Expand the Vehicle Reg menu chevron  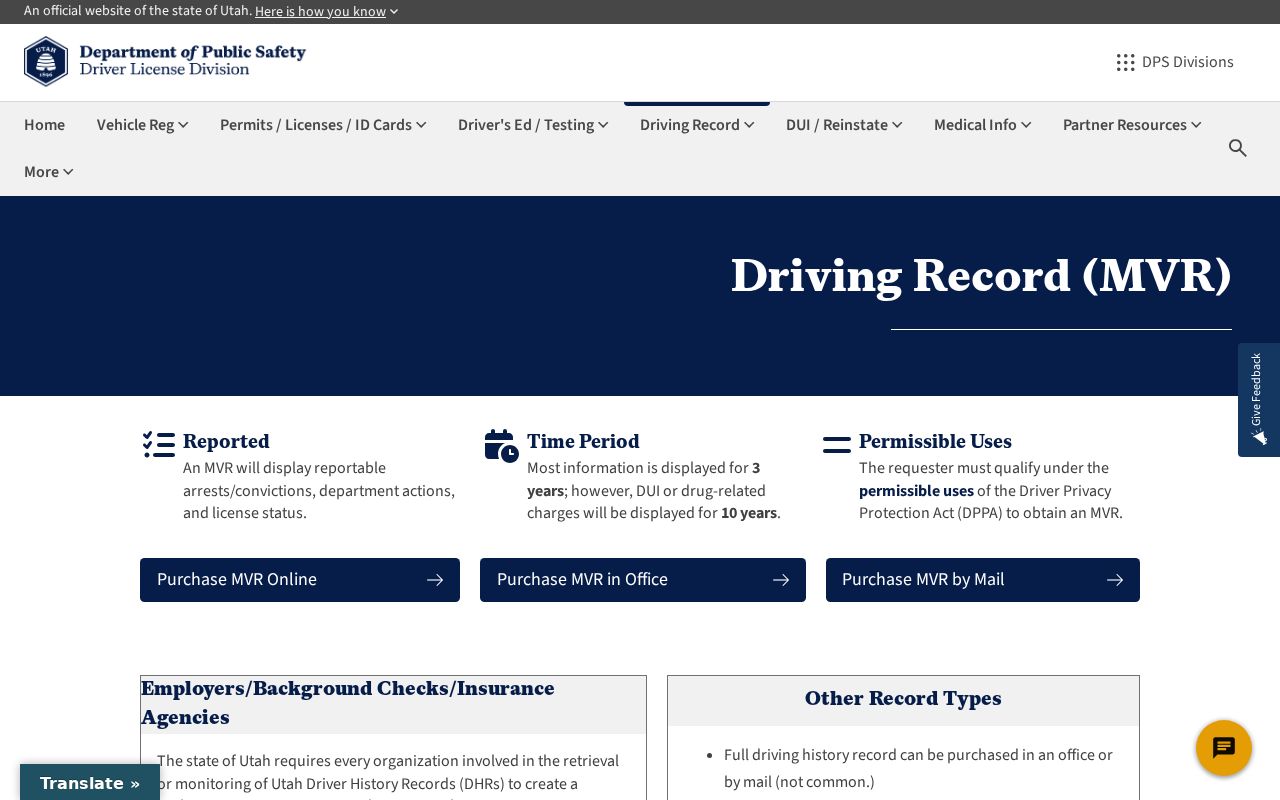pos(183,125)
